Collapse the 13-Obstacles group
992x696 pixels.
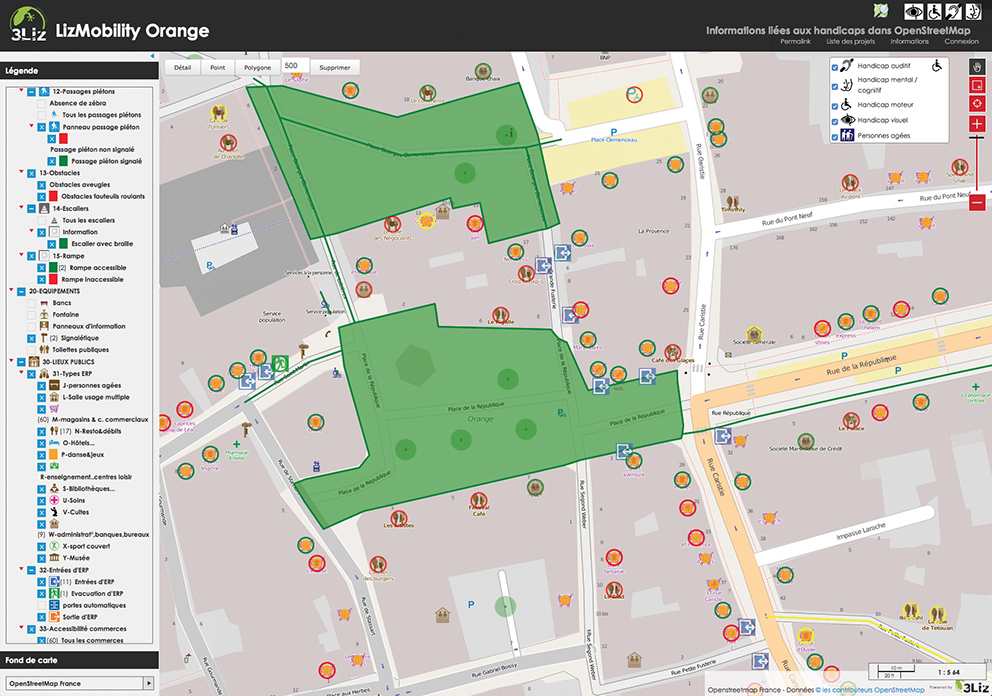point(21,171)
